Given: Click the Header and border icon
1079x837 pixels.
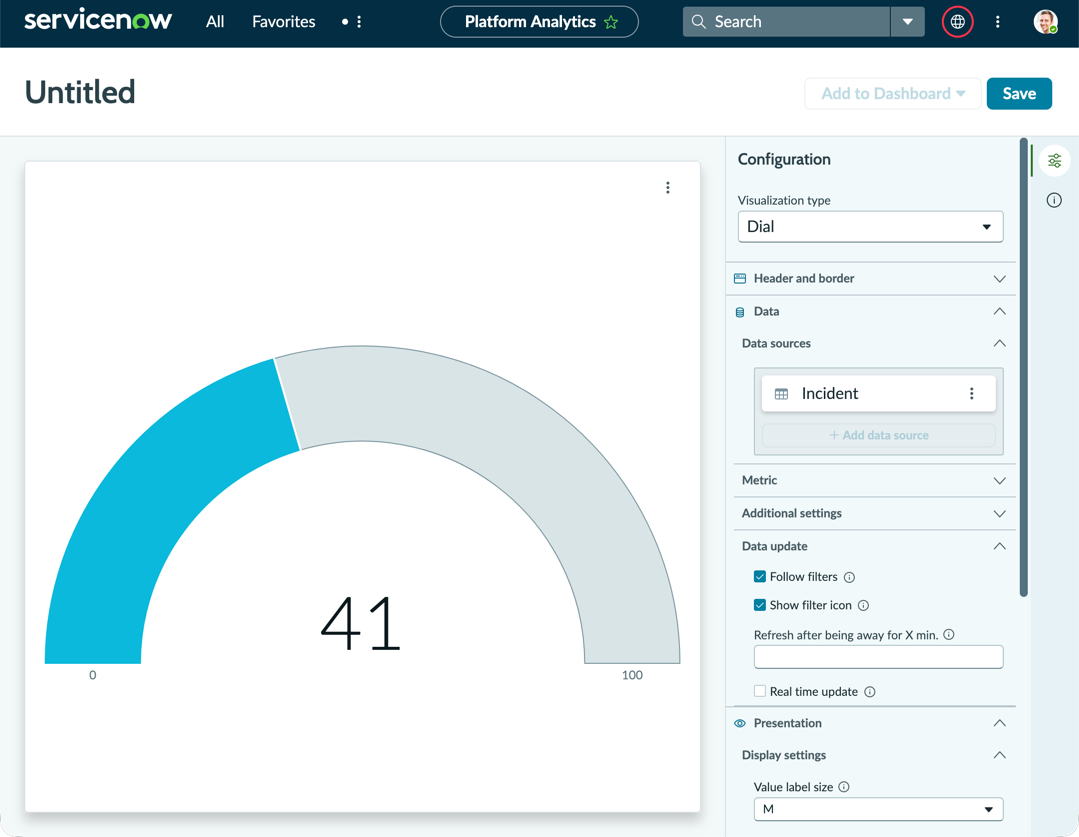Looking at the screenshot, I should pos(740,279).
